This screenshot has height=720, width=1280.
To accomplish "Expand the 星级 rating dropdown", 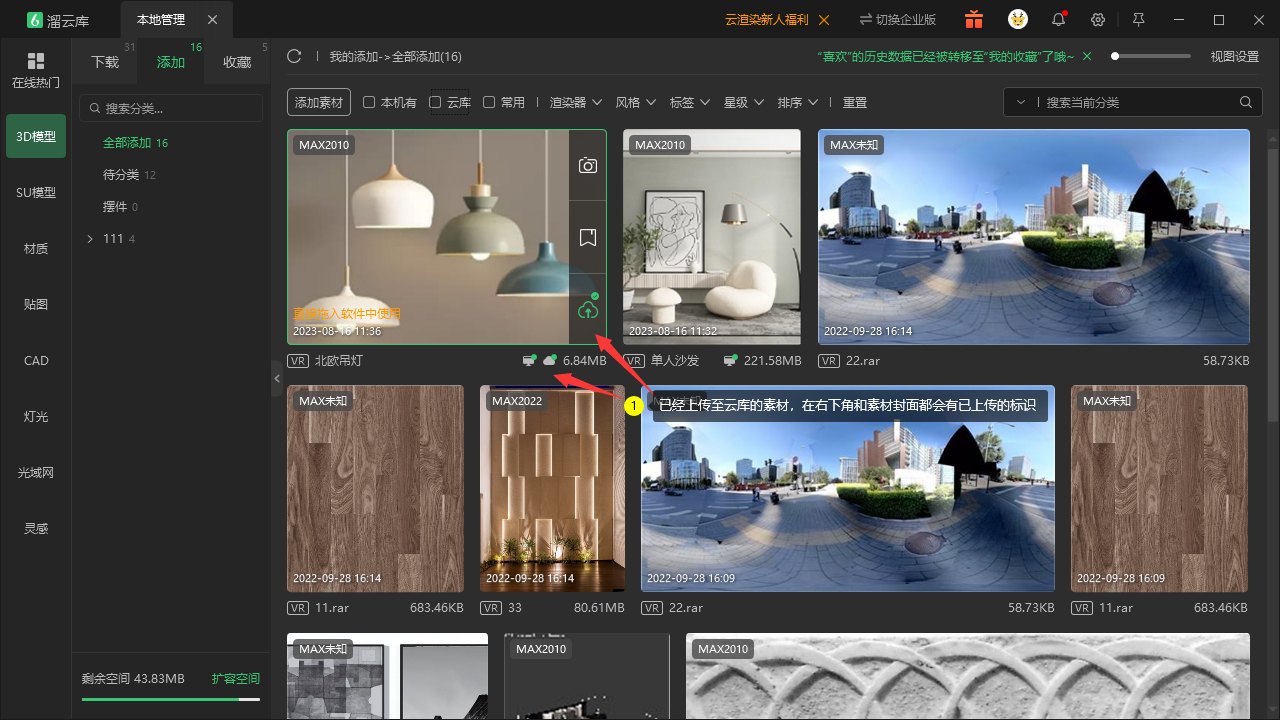I will (744, 102).
